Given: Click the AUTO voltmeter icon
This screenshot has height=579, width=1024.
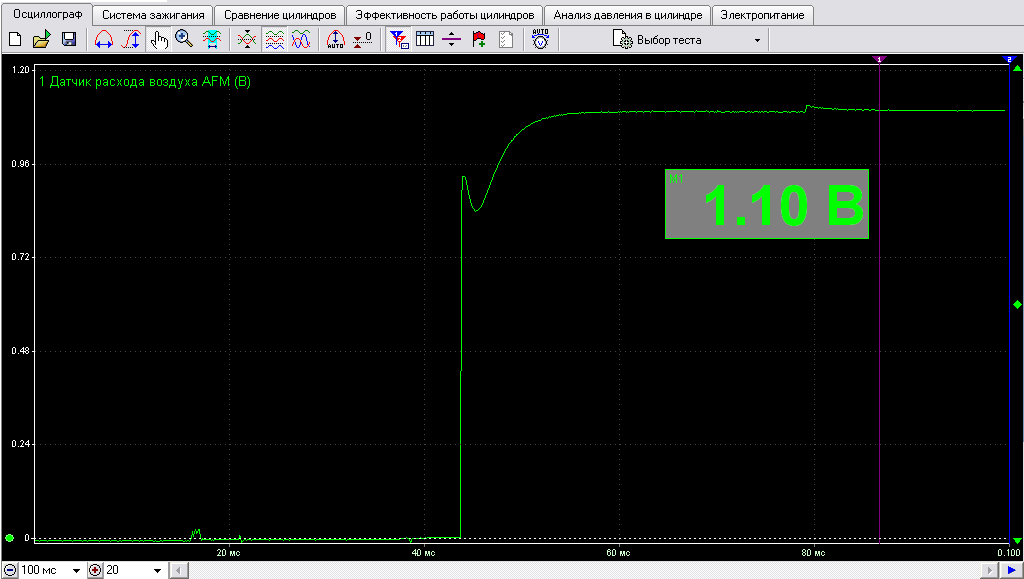Looking at the screenshot, I should pyautogui.click(x=541, y=40).
